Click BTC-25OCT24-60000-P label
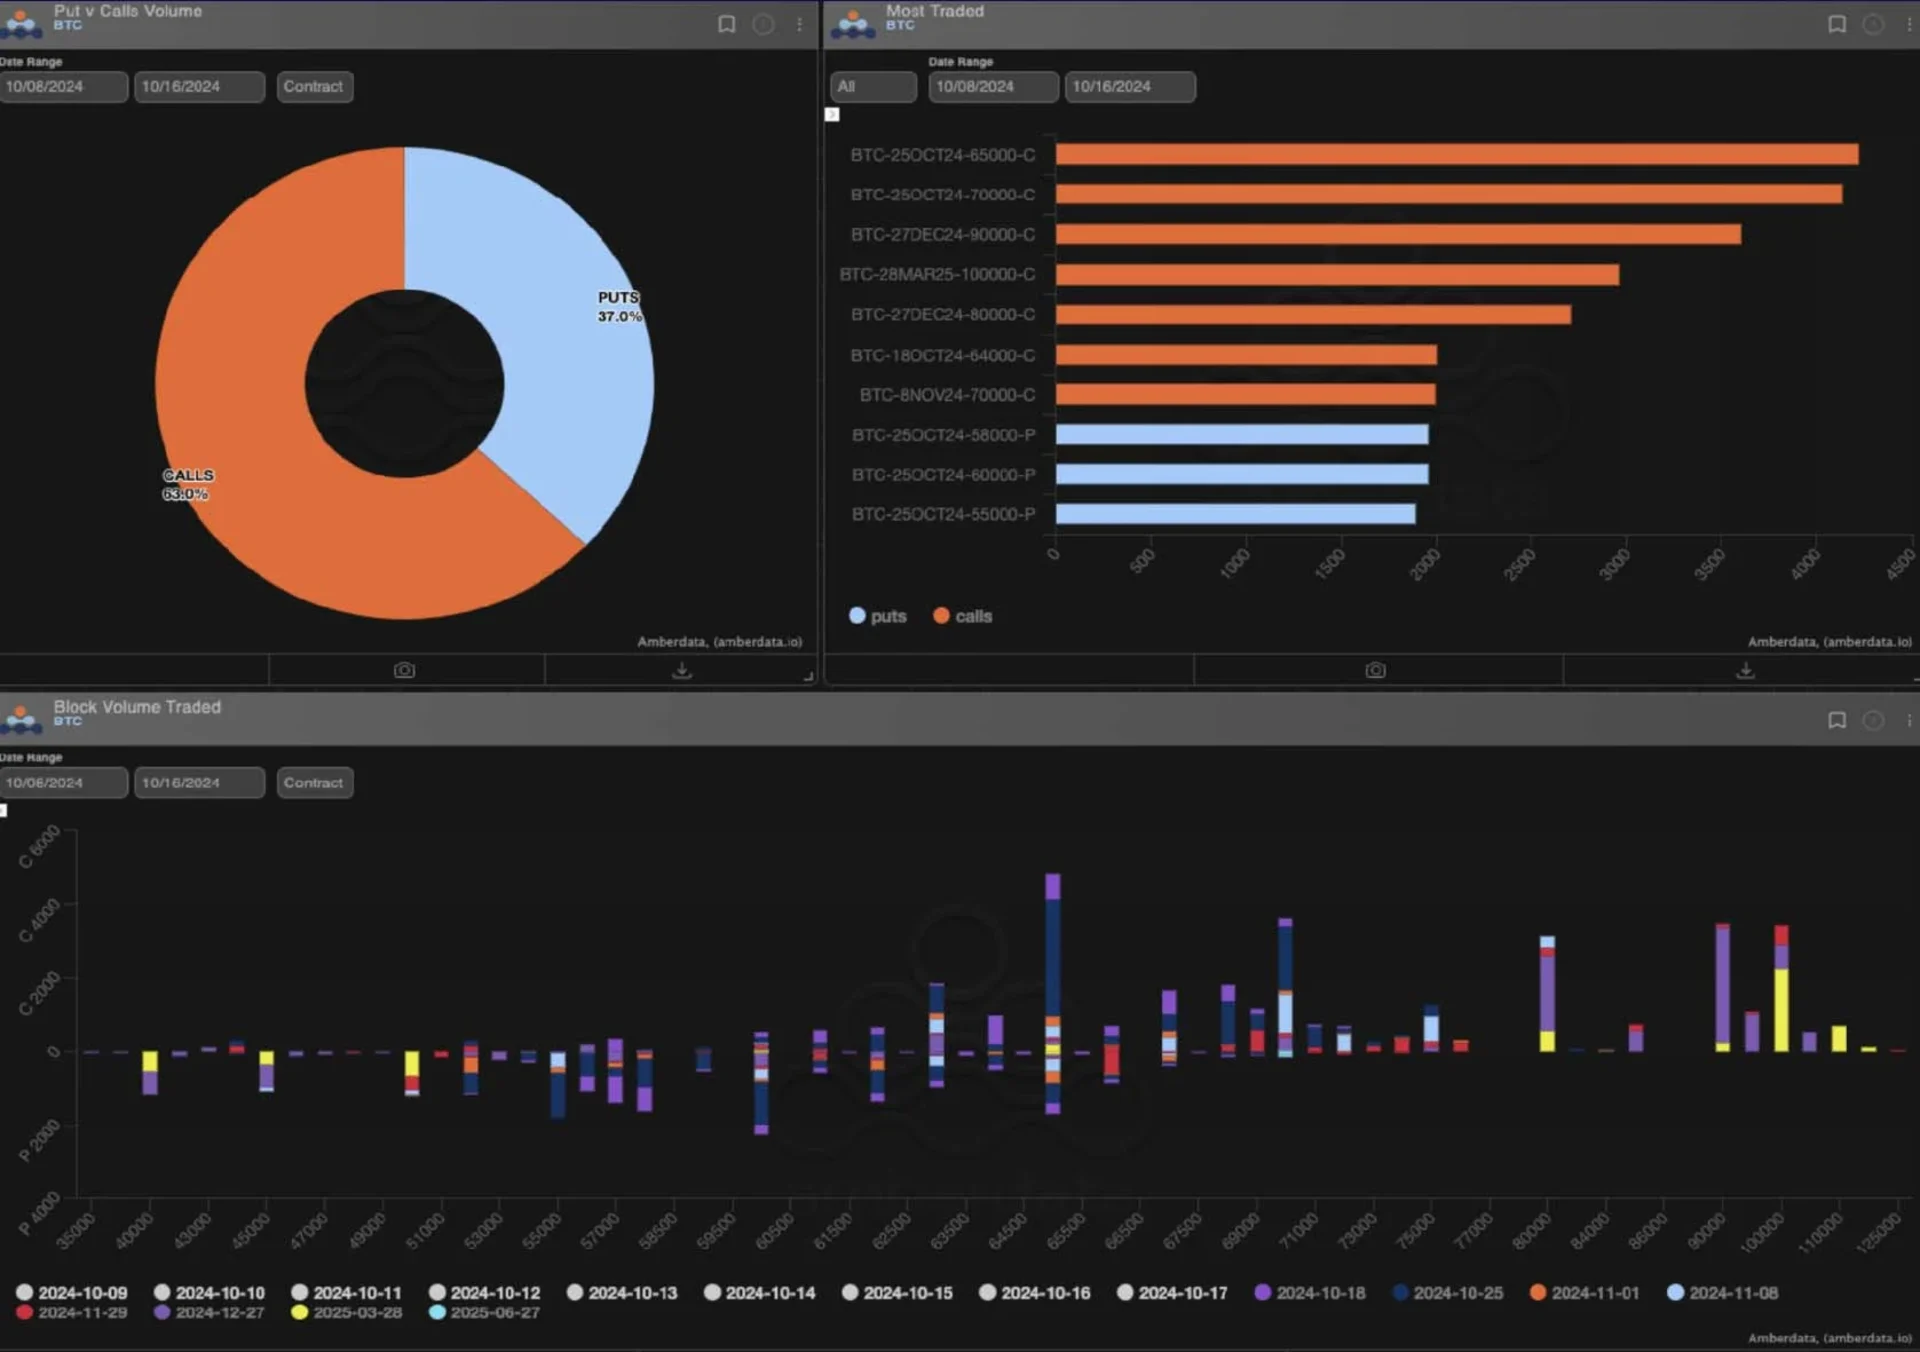The width and height of the screenshot is (1920, 1352). [943, 475]
